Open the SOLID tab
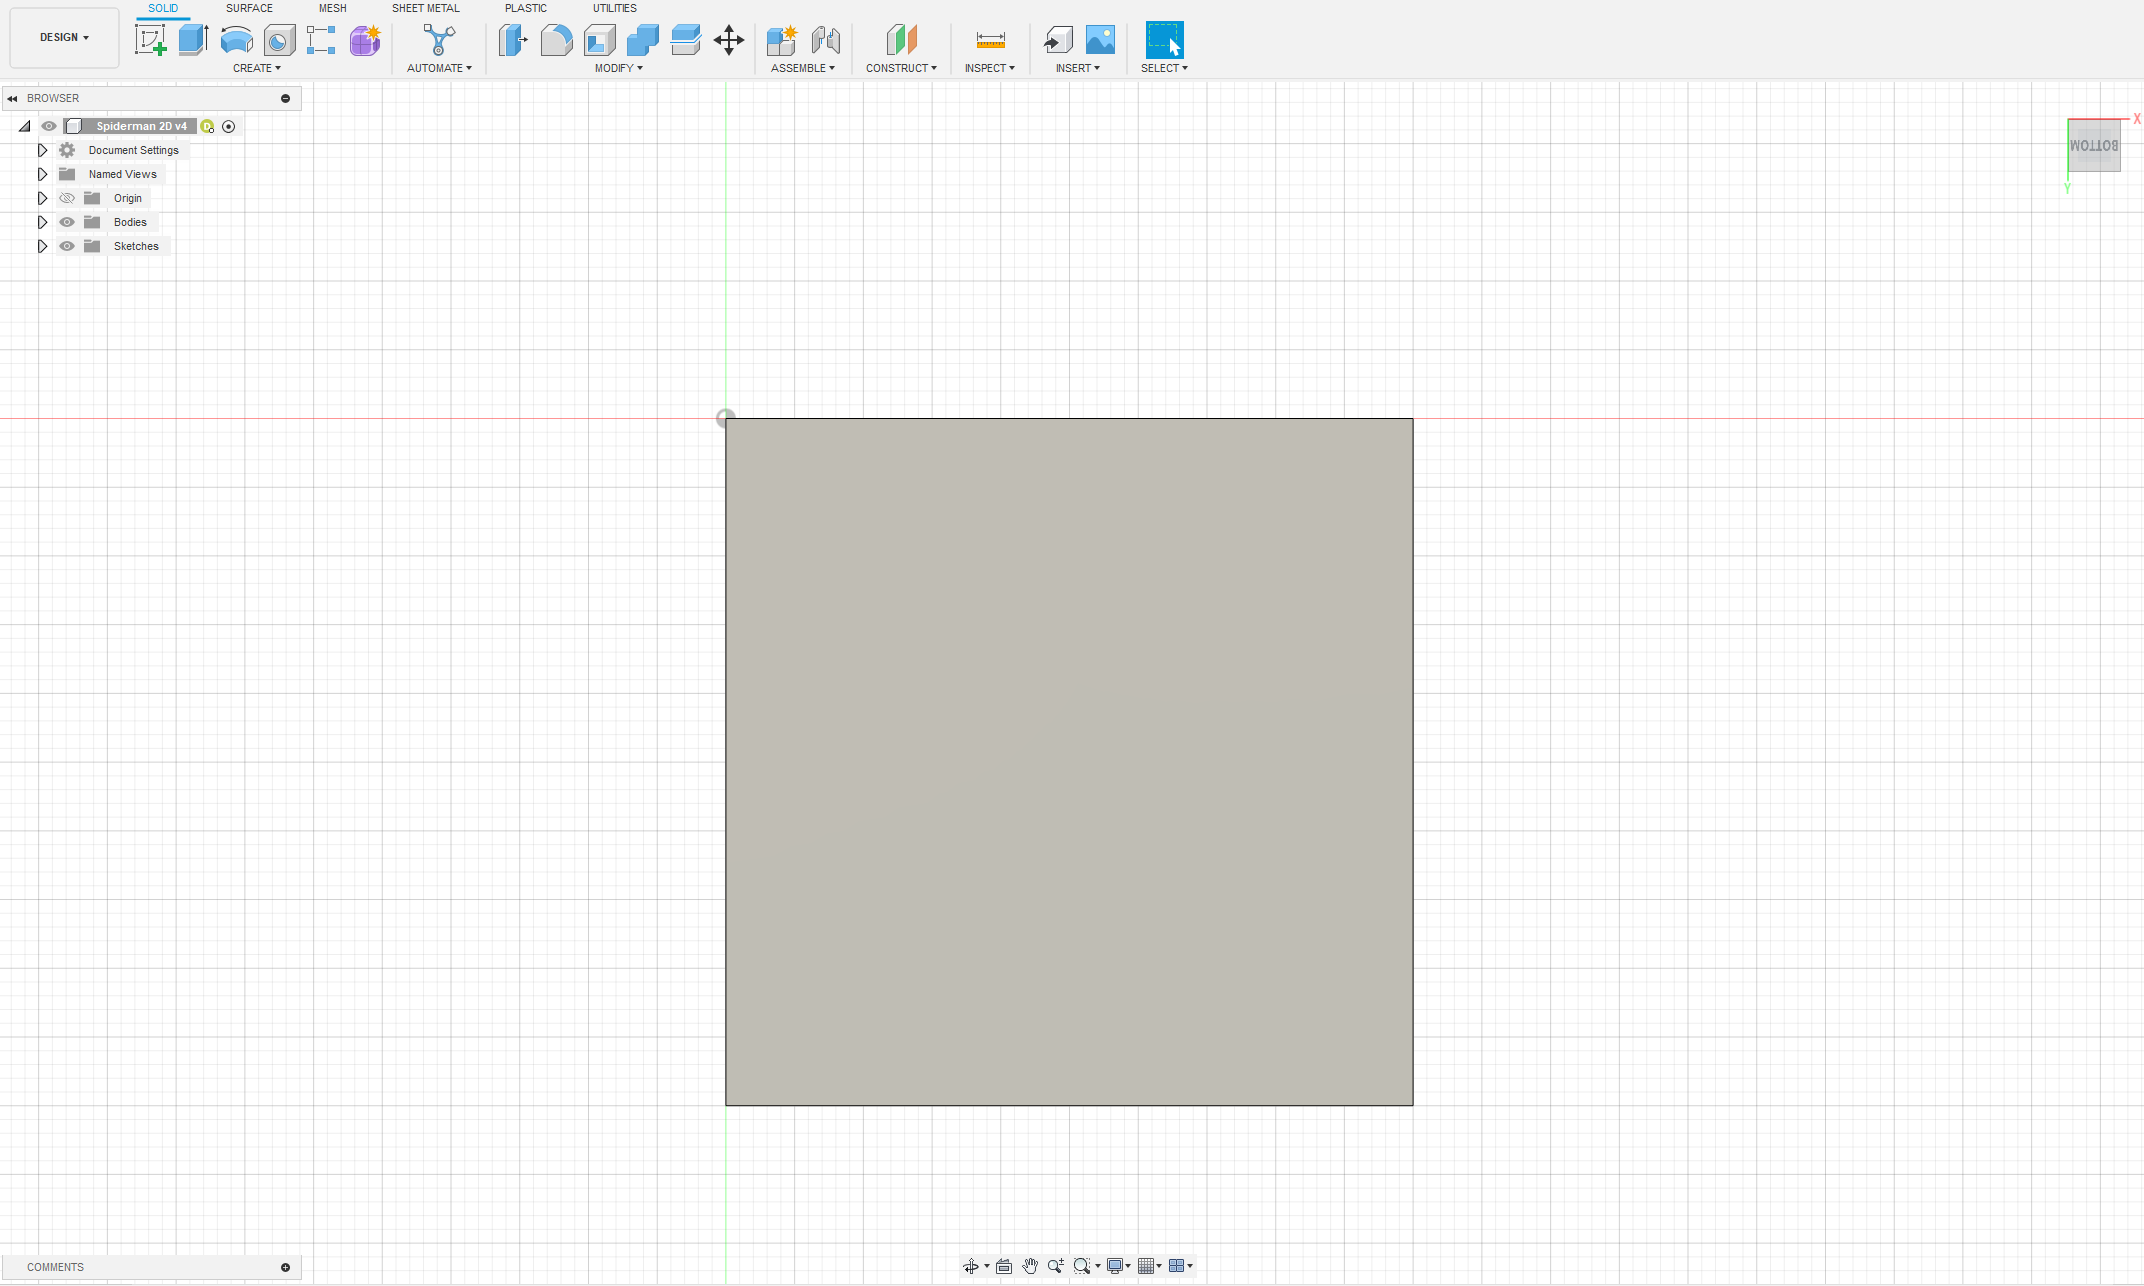 pos(162,9)
